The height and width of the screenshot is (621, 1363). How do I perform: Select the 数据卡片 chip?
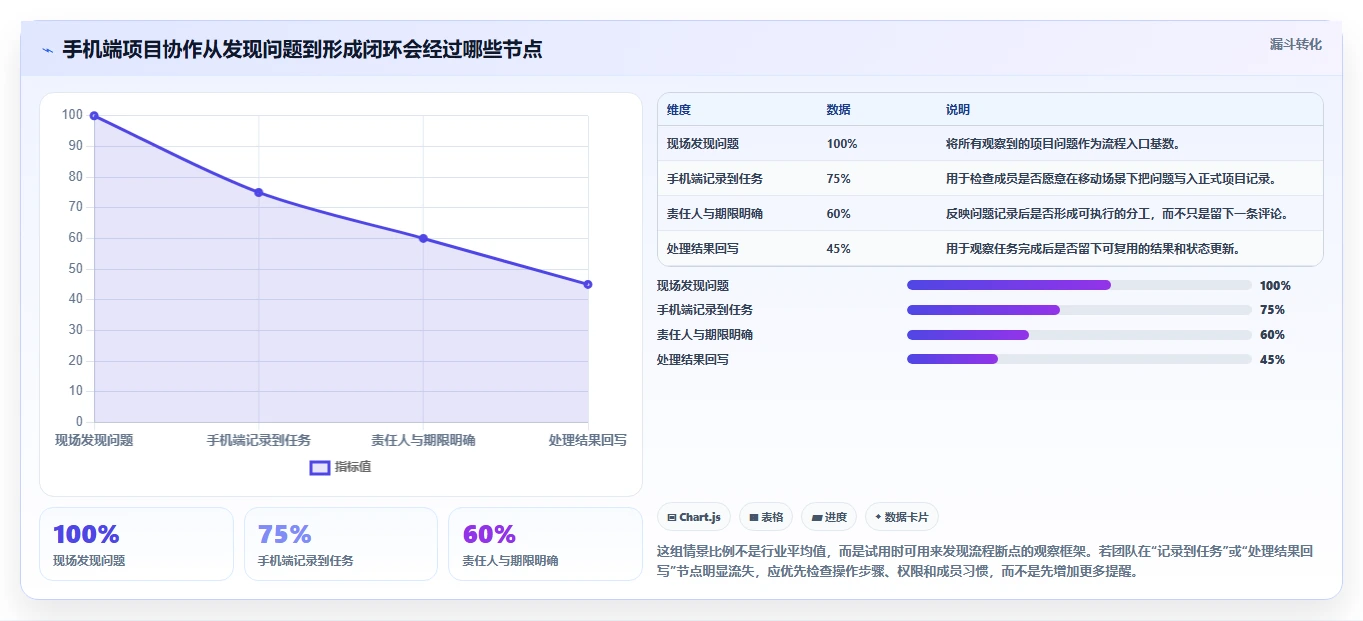pyautogui.click(x=902, y=517)
